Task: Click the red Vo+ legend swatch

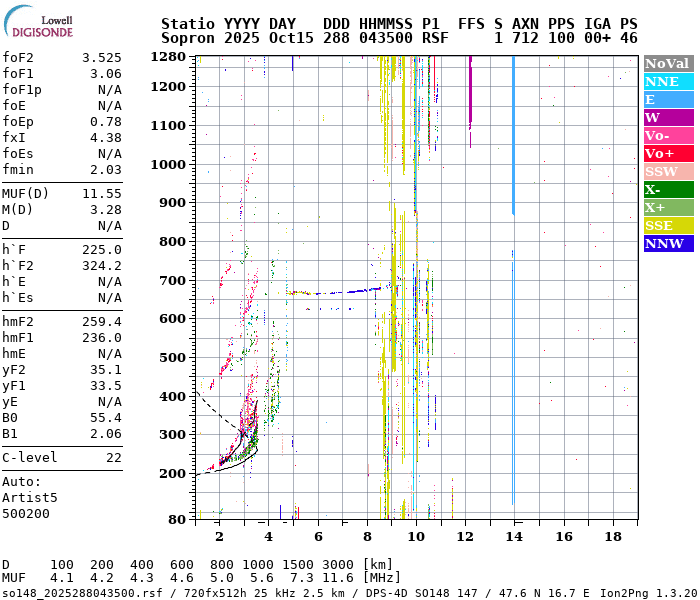Action: click(668, 154)
